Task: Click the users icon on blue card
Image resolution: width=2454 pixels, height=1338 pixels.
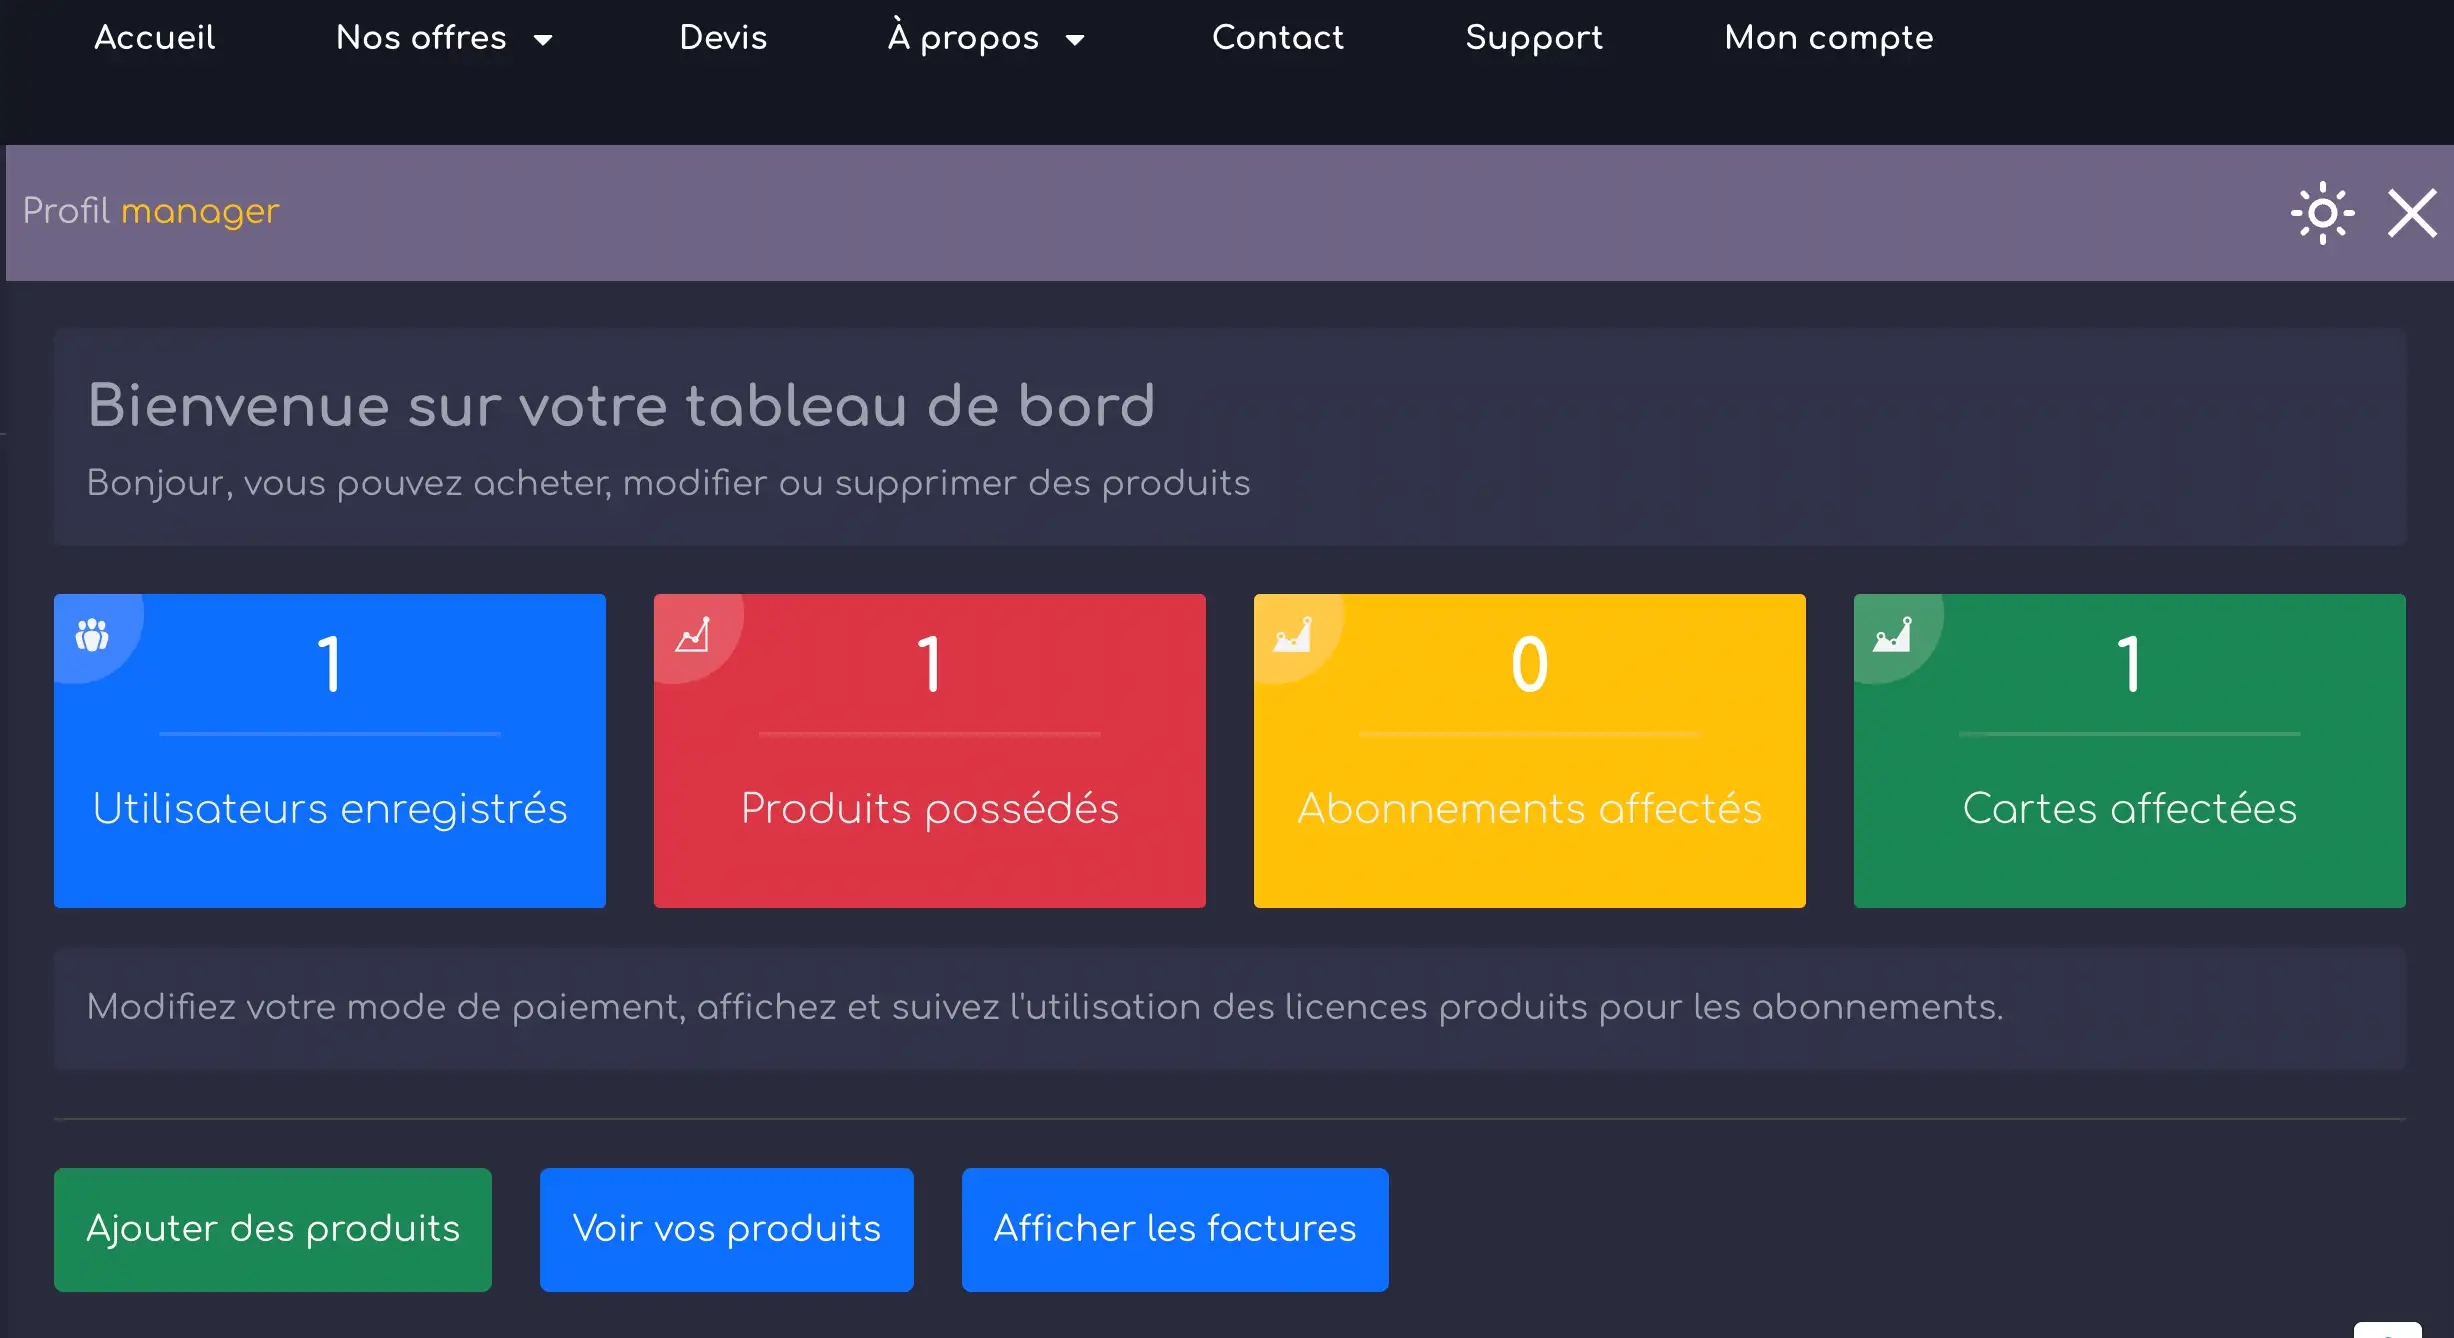Action: tap(92, 635)
